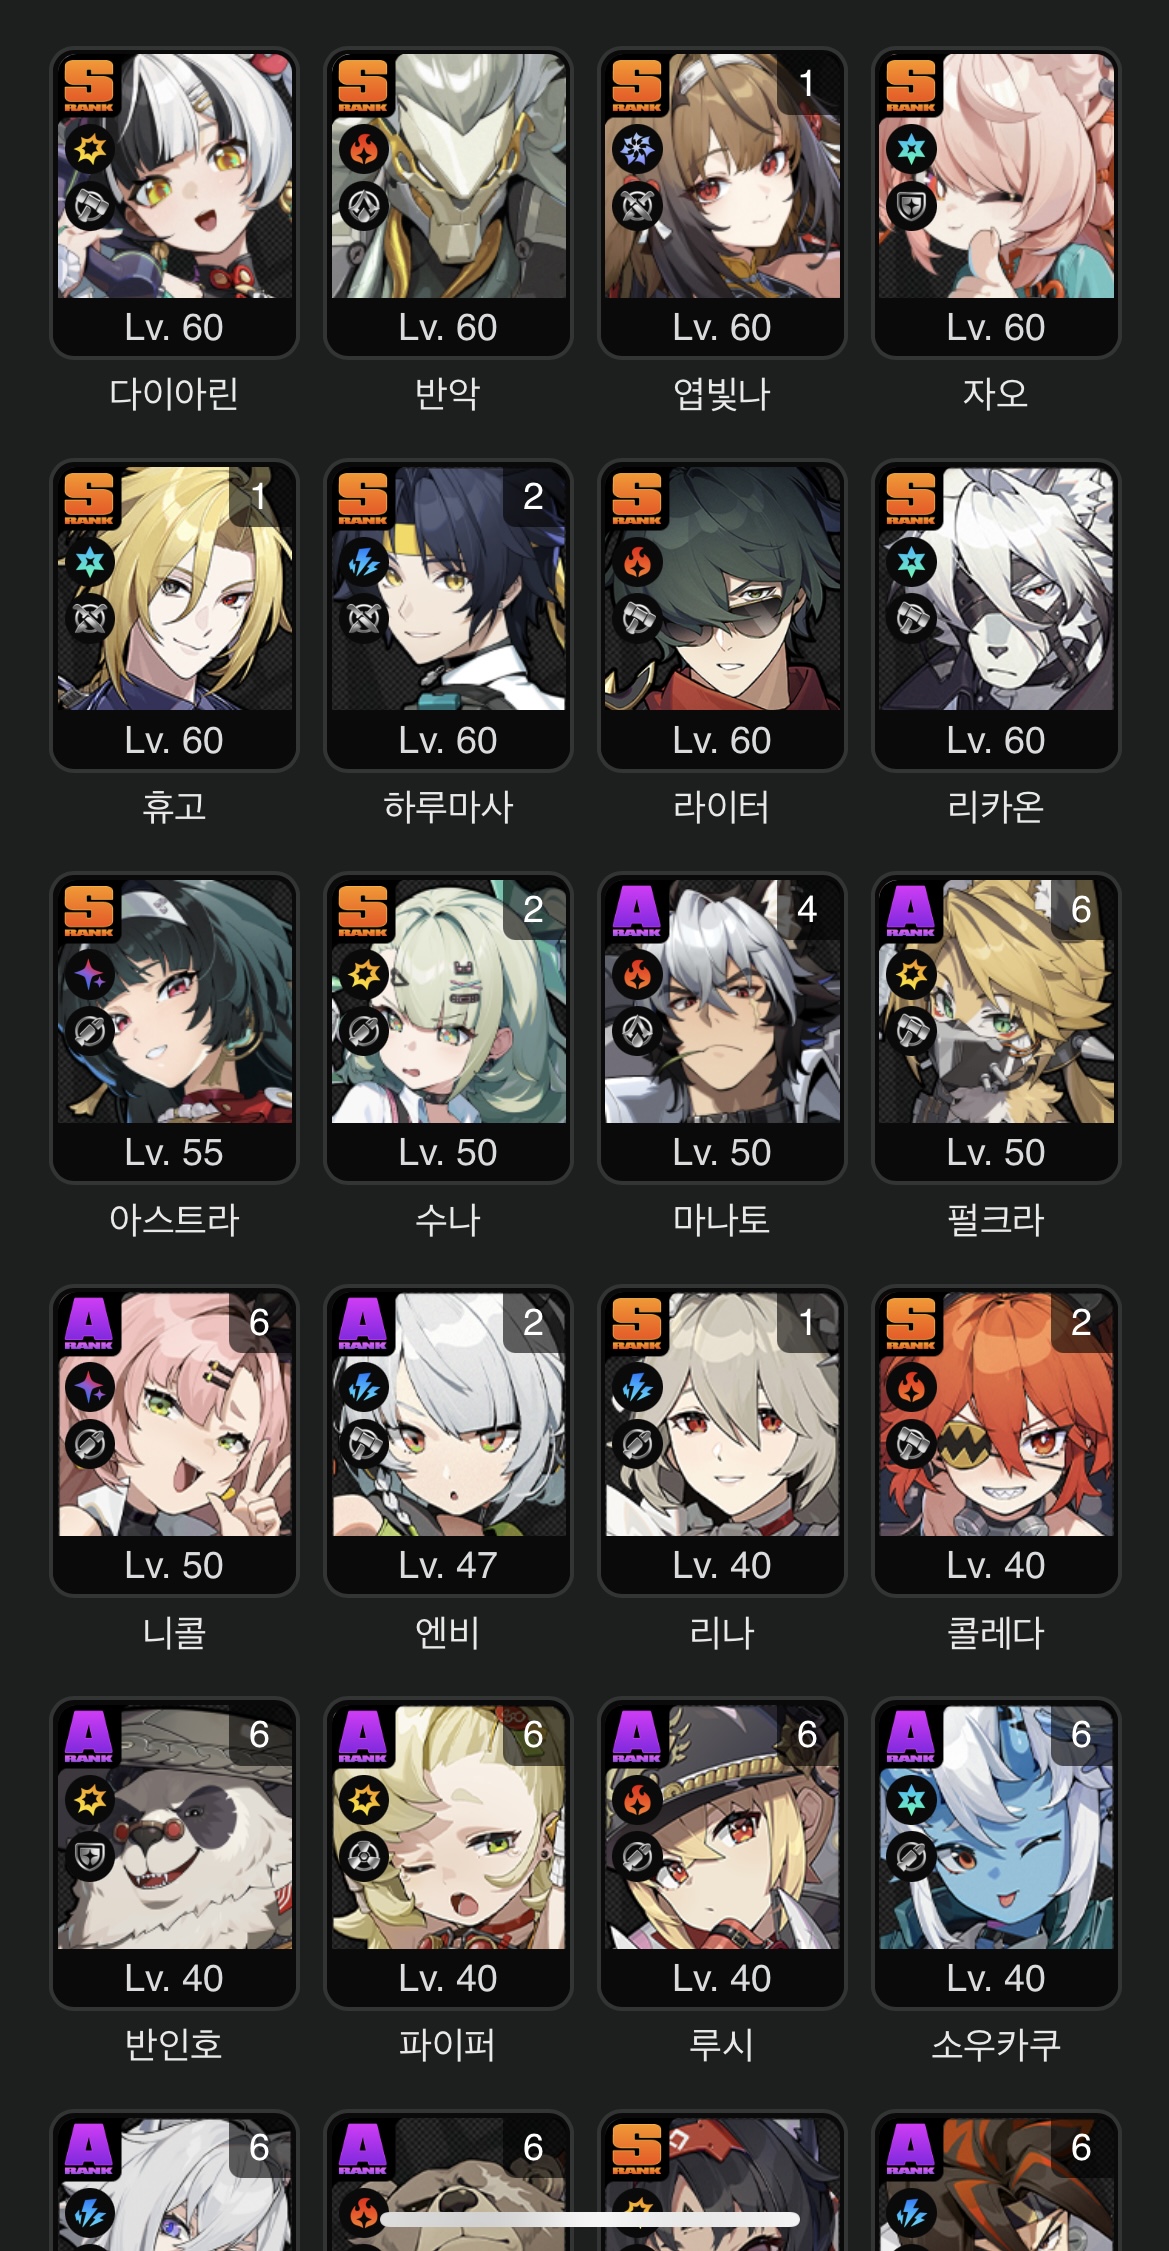This screenshot has height=2251, width=1169.
Task: Open the 루시 character portrait
Action: coord(722,1828)
